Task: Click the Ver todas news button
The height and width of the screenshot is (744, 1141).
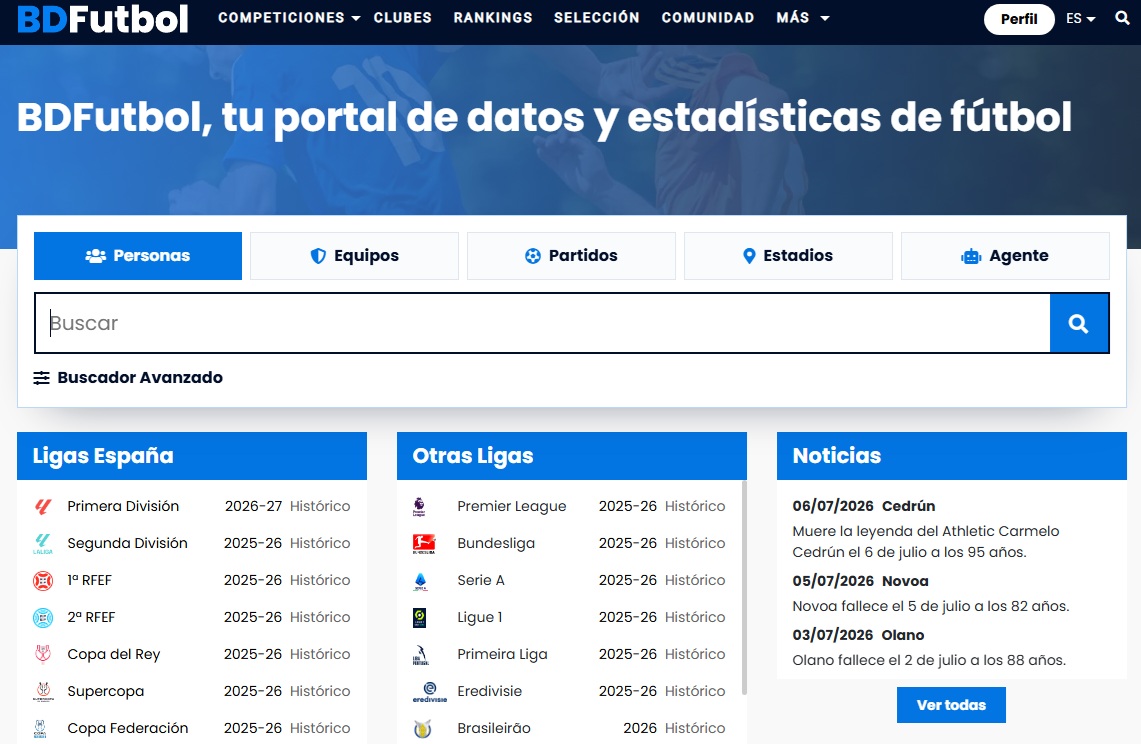Action: point(951,705)
